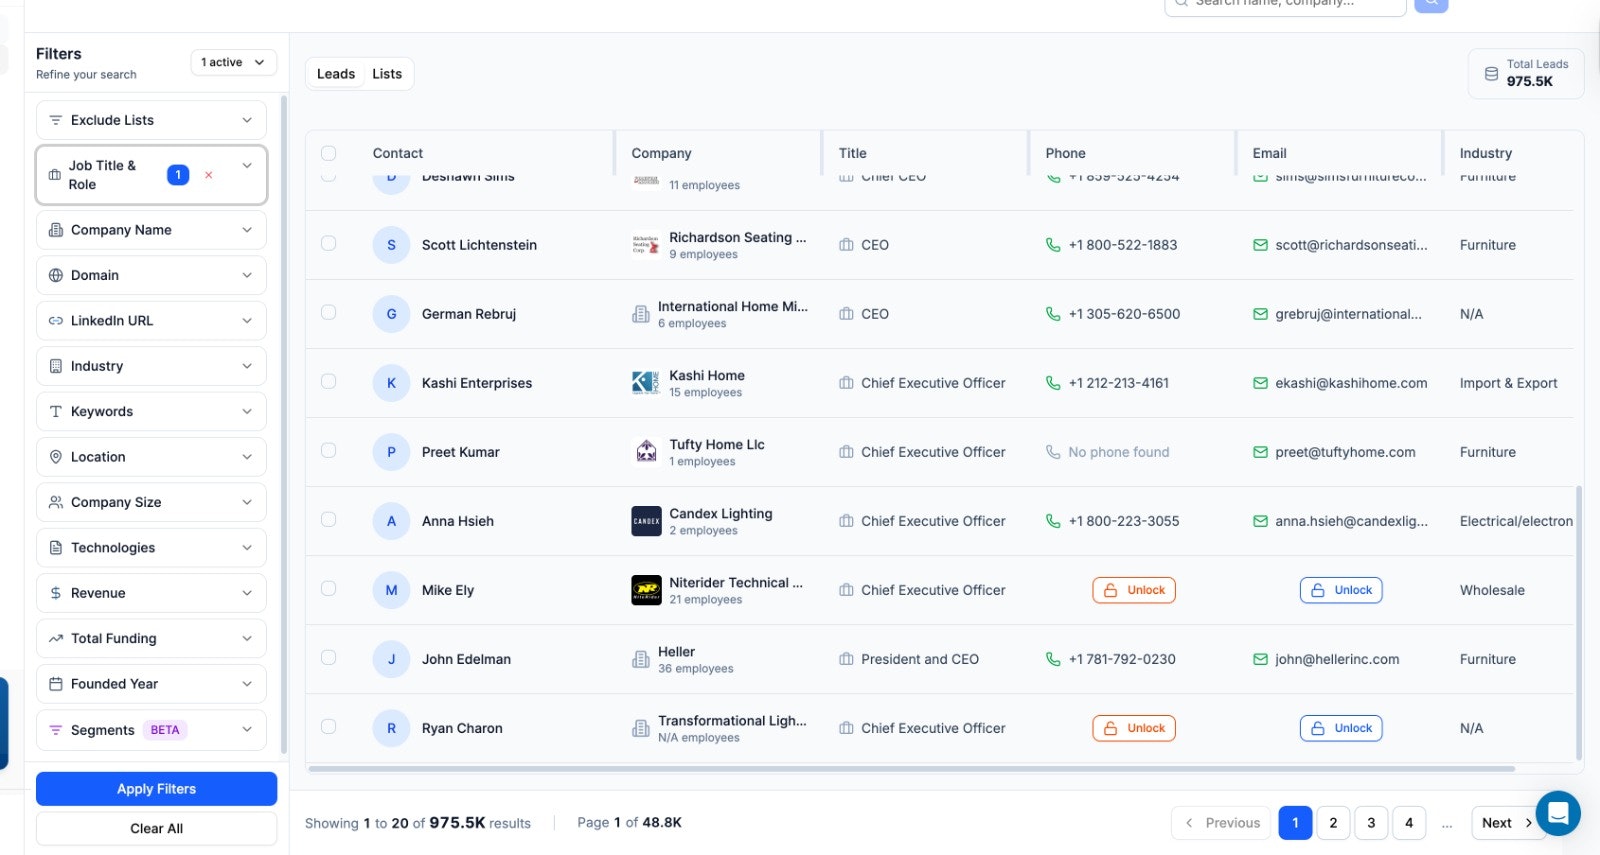Click the building icon next to Heller
This screenshot has width=1600, height=855.
click(x=641, y=660)
